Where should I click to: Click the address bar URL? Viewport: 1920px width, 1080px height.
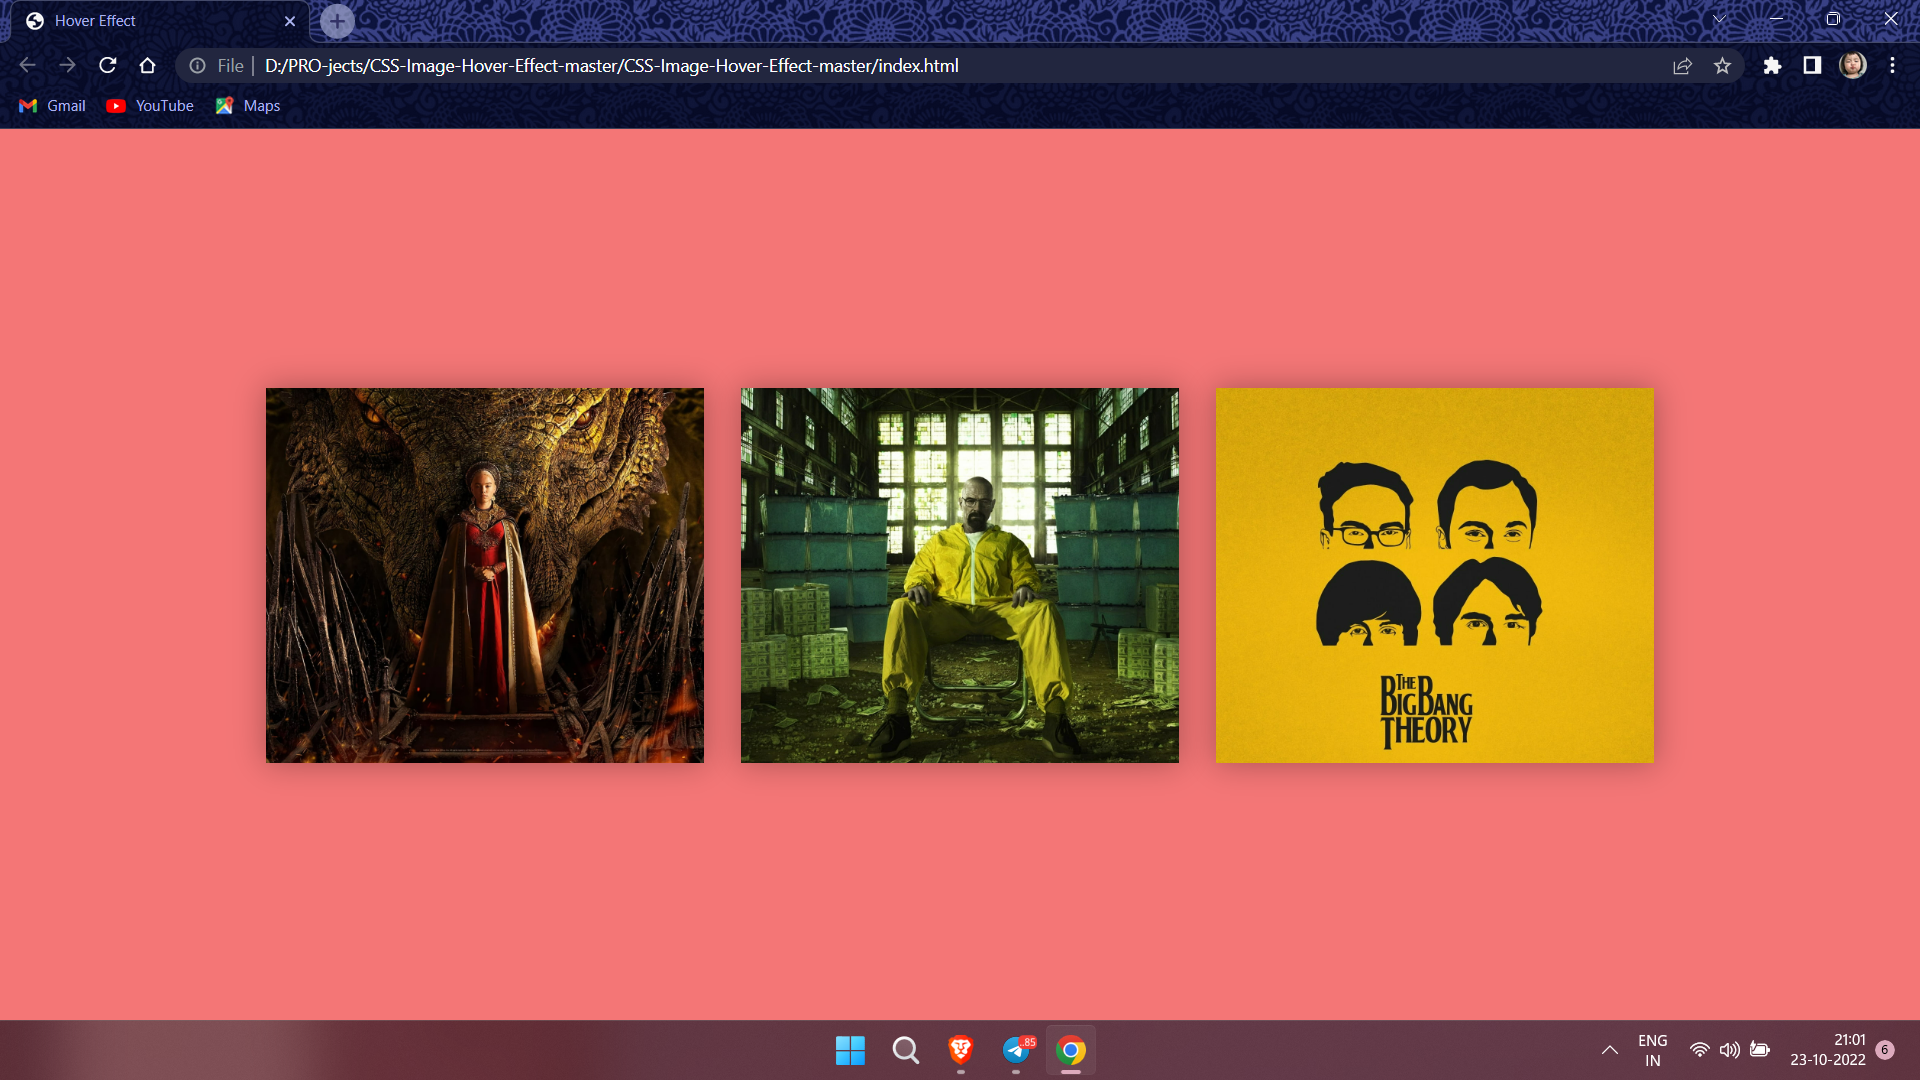pyautogui.click(x=610, y=66)
